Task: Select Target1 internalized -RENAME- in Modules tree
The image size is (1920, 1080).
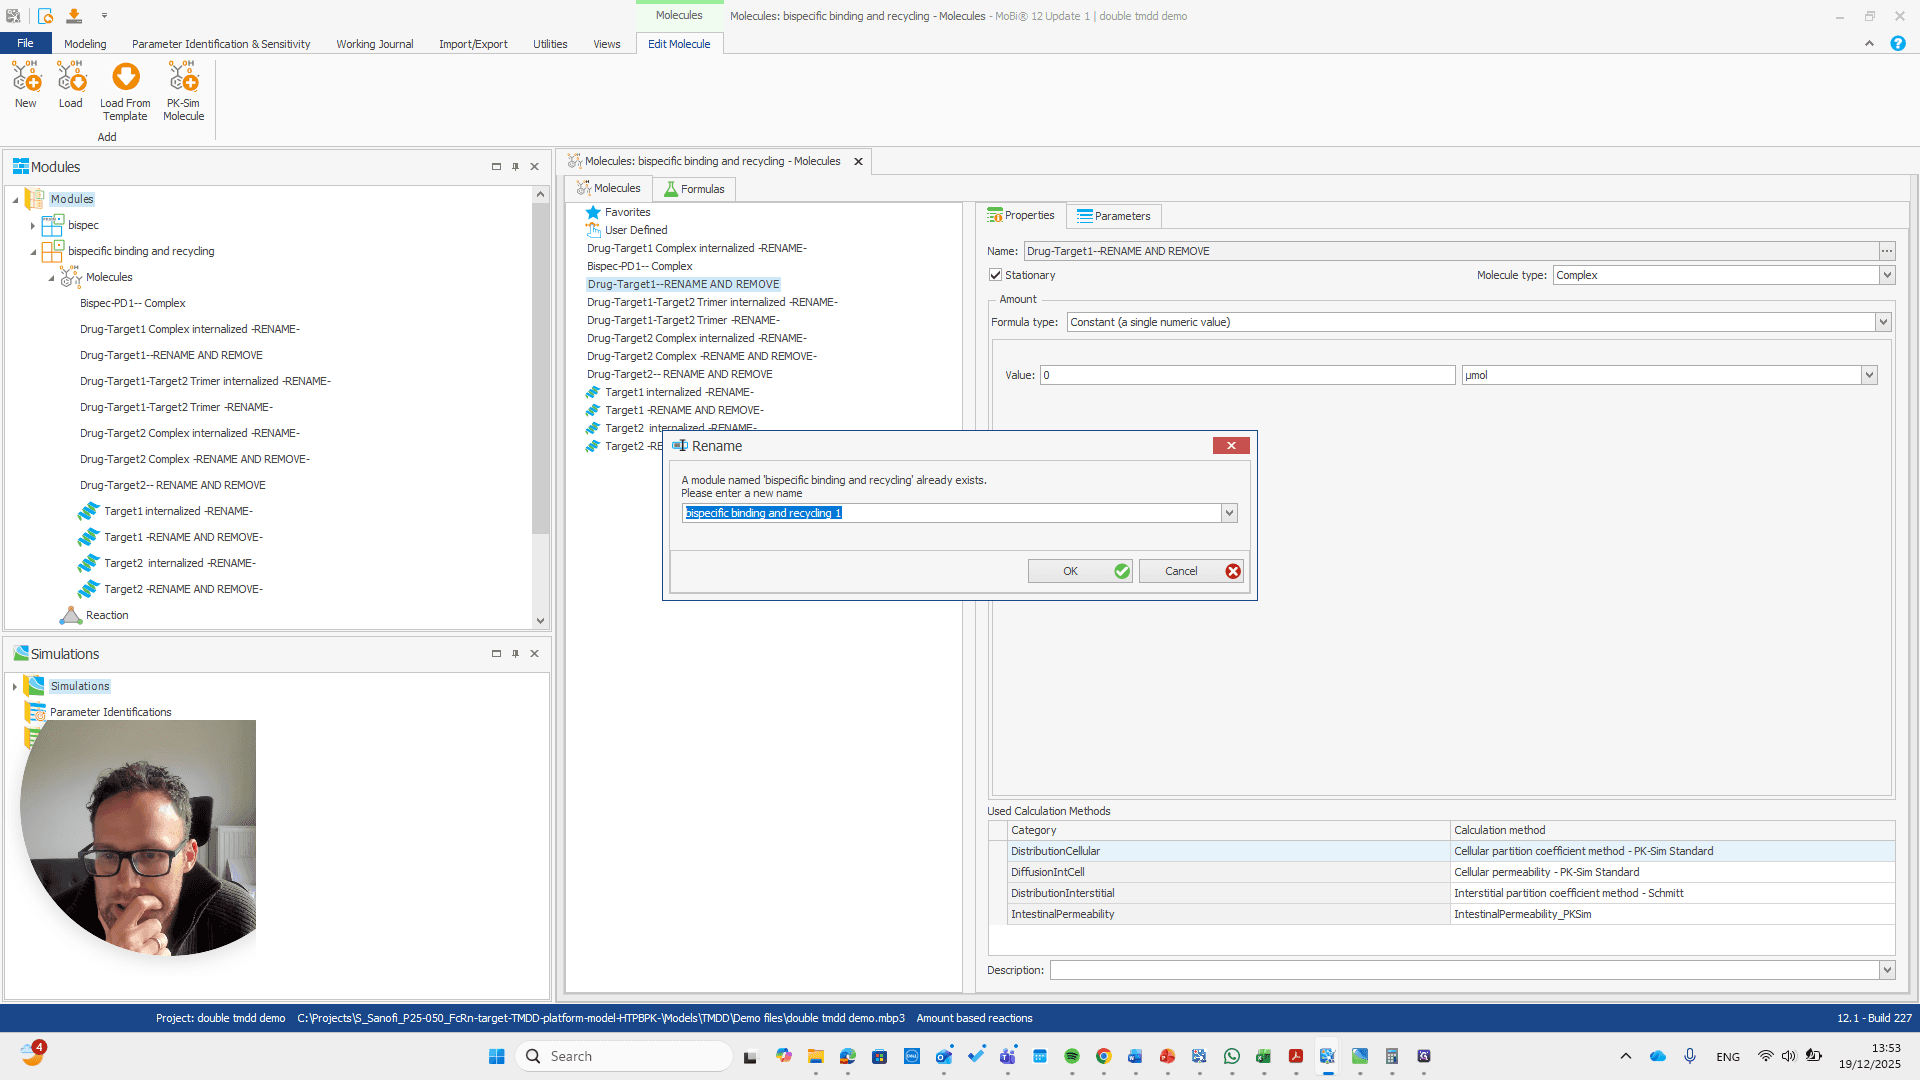Action: [178, 511]
